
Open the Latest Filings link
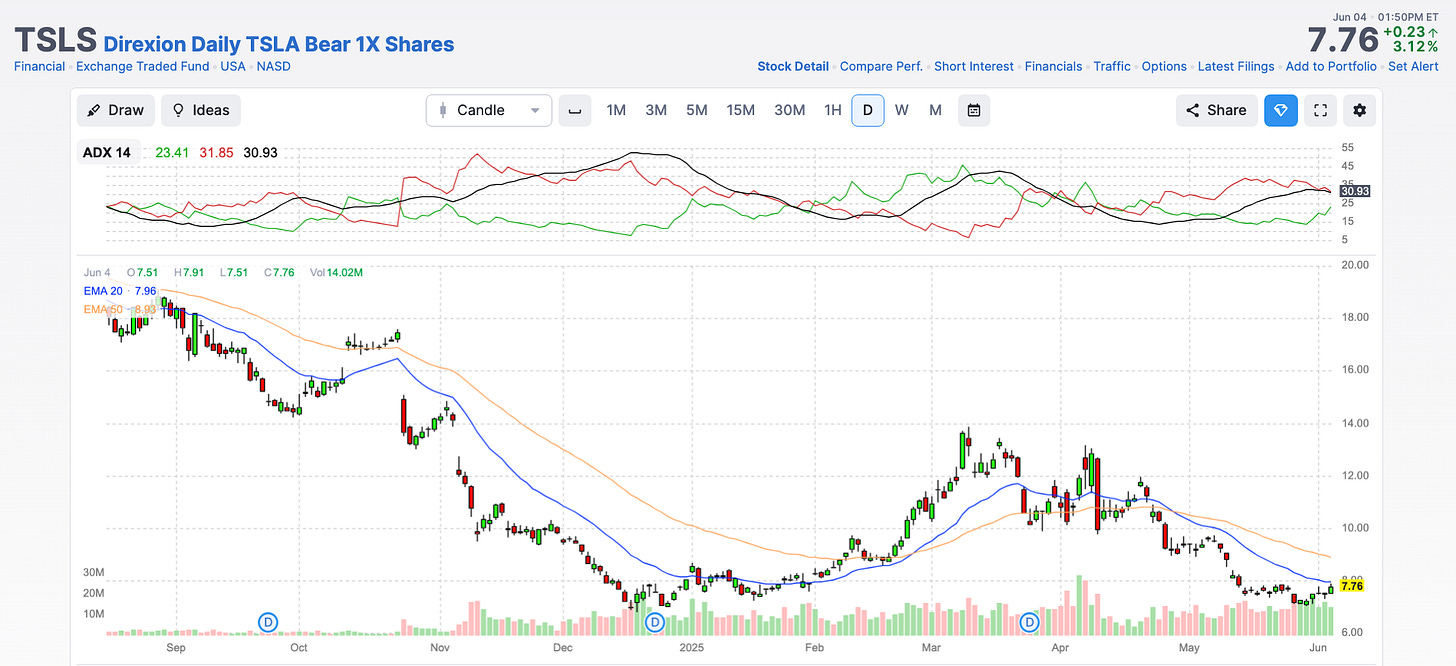[x=1236, y=66]
